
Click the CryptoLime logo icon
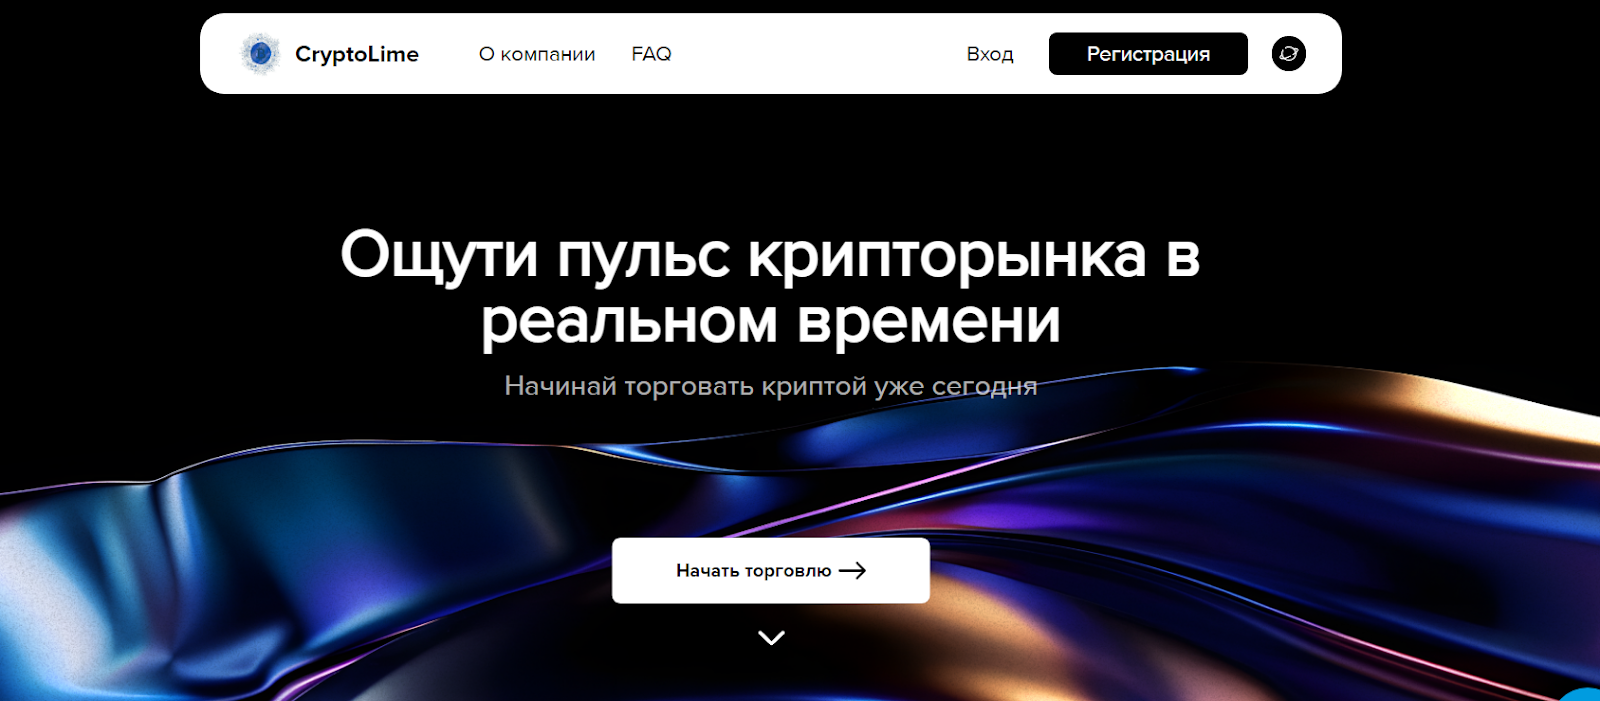260,54
